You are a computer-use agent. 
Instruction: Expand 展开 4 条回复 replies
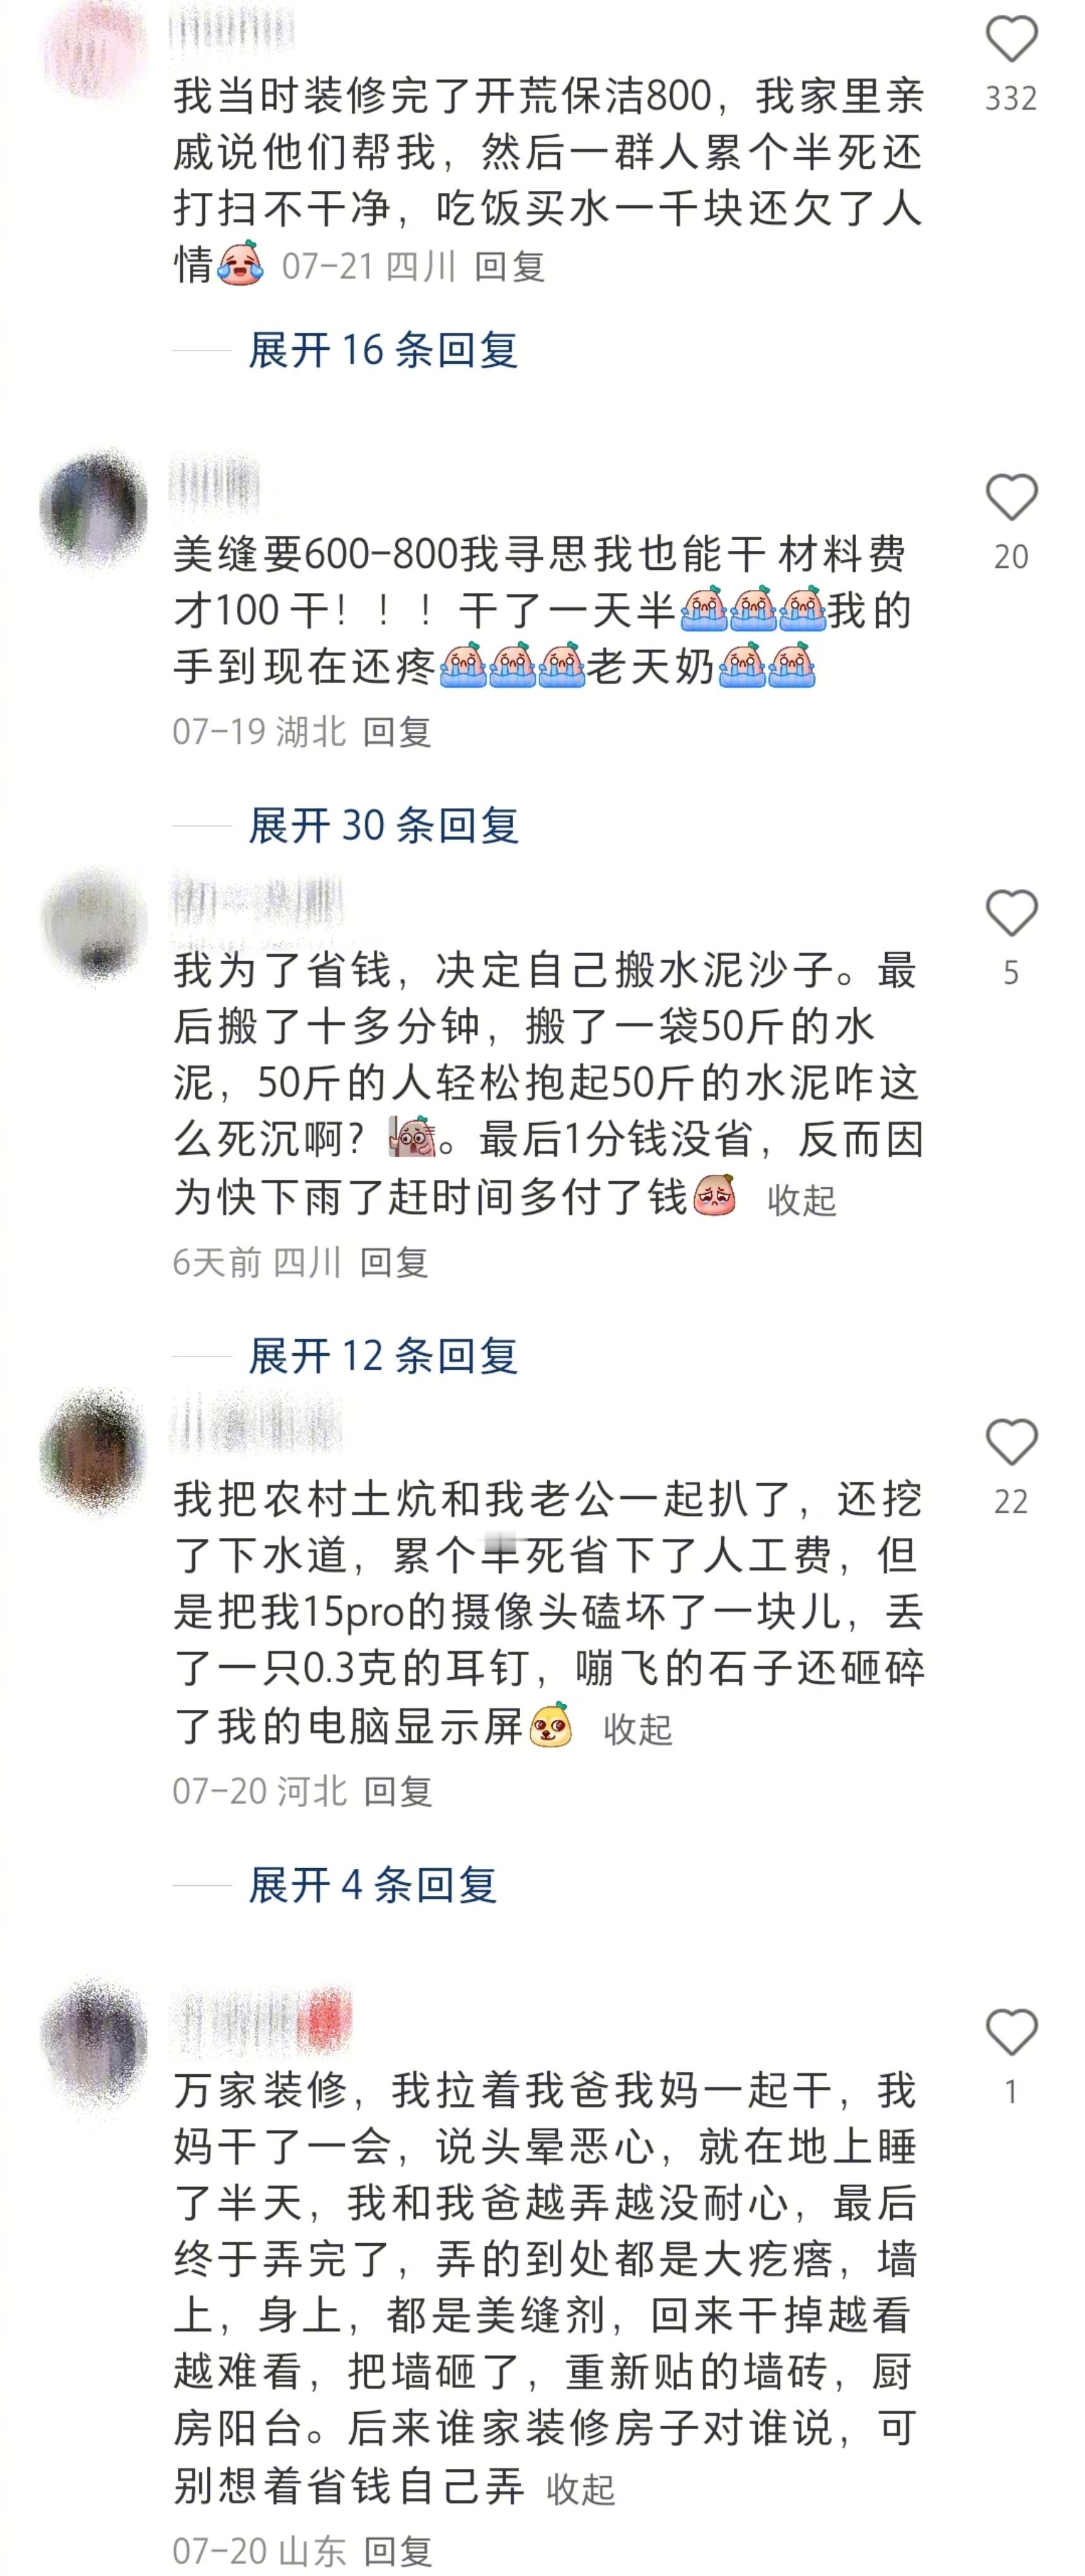click(x=372, y=1885)
